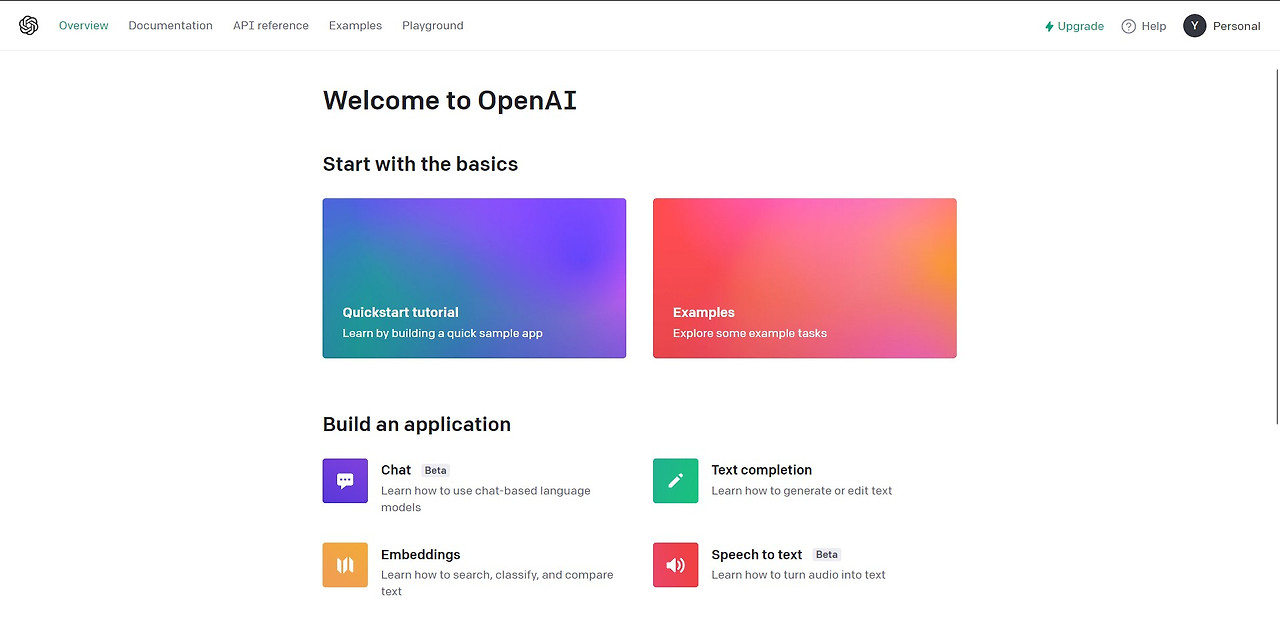
Task: Open the Chat speech-bubble icon
Action: coord(345,481)
